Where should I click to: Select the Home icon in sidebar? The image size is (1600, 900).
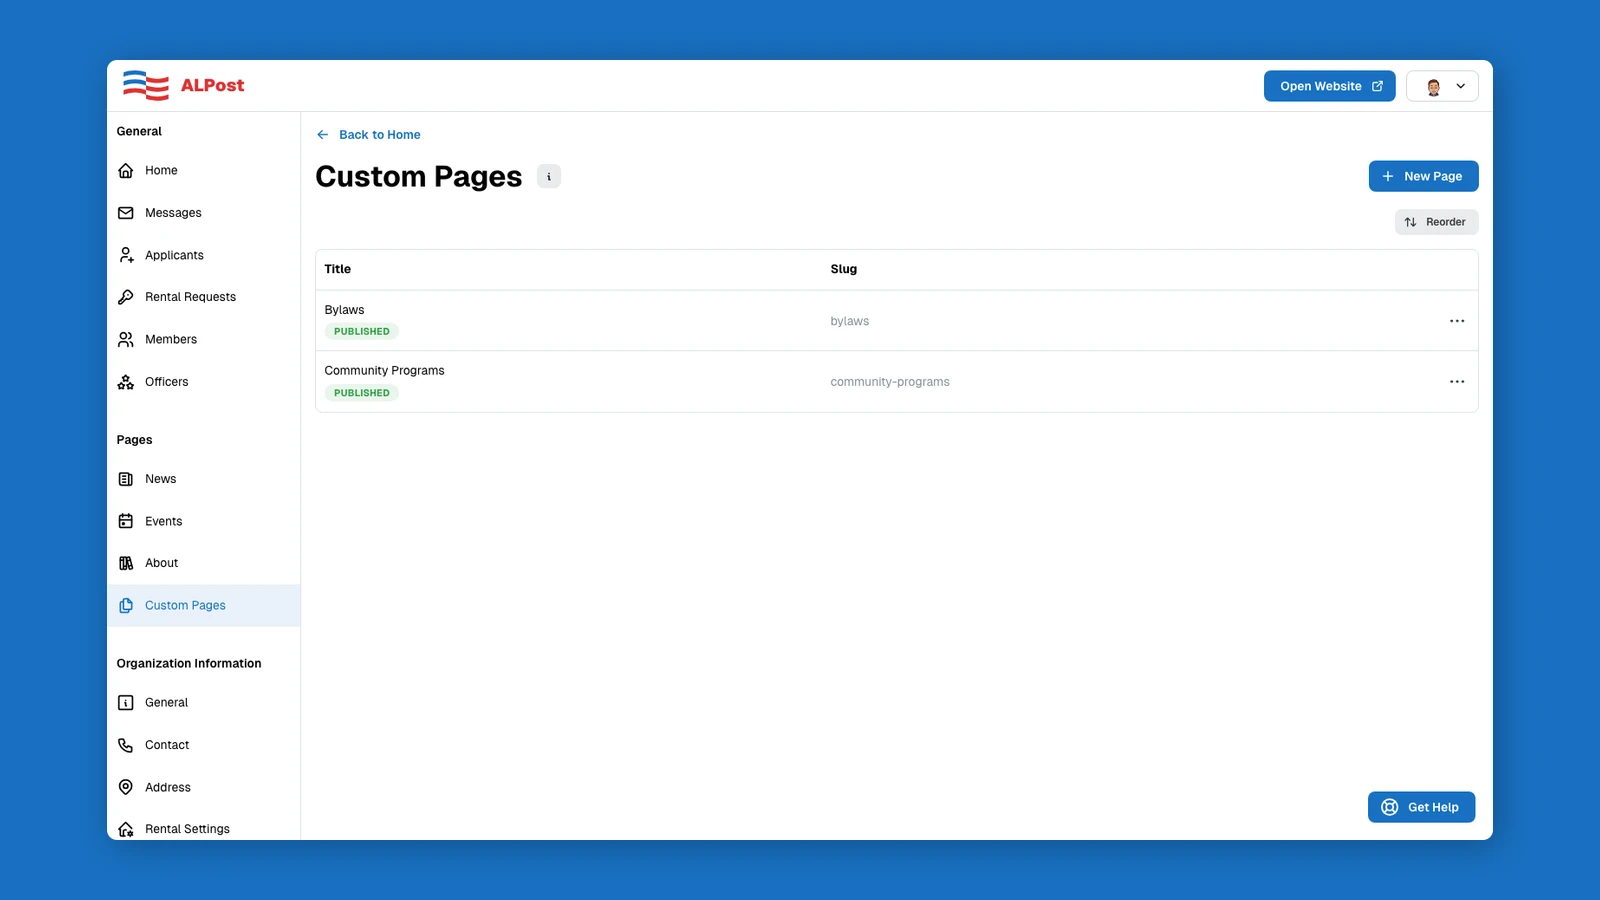[126, 170]
